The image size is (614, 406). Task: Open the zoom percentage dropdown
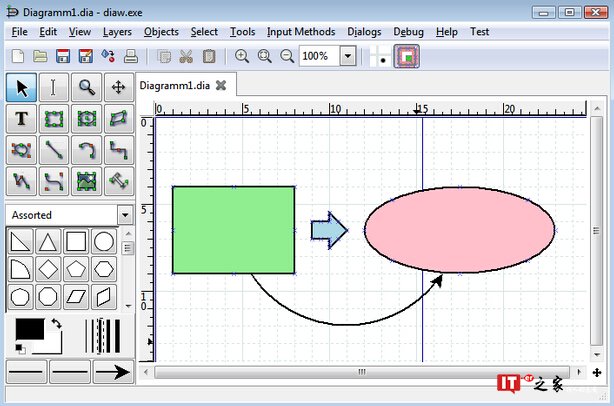[x=347, y=56]
